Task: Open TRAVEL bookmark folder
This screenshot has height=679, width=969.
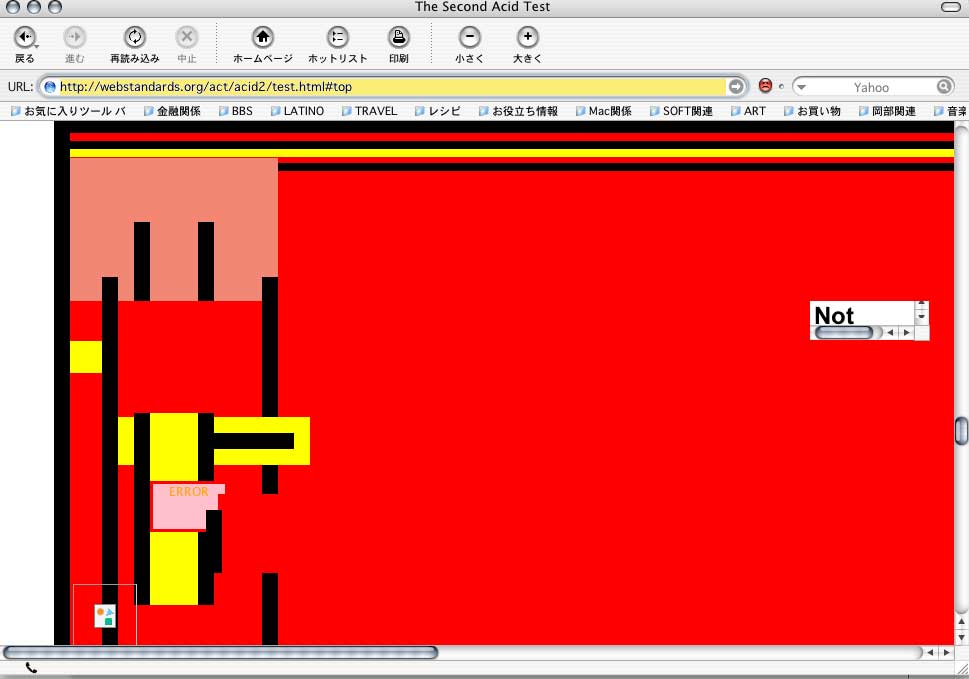Action: click(x=370, y=111)
